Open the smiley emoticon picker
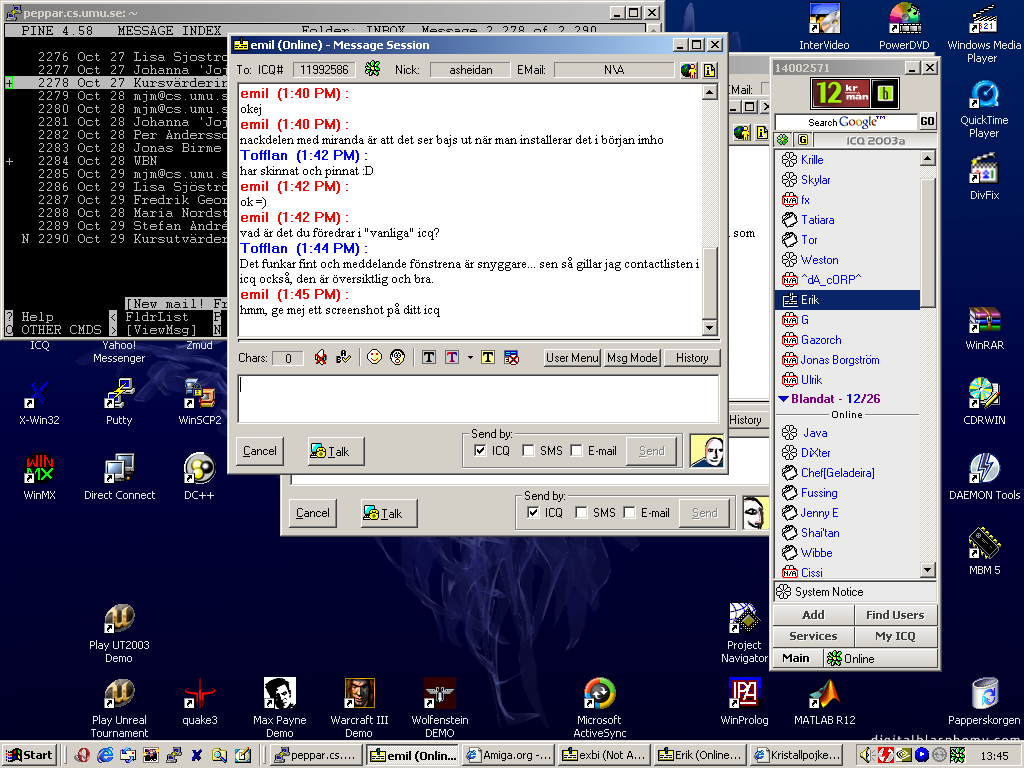The image size is (1024, 768). click(x=374, y=357)
